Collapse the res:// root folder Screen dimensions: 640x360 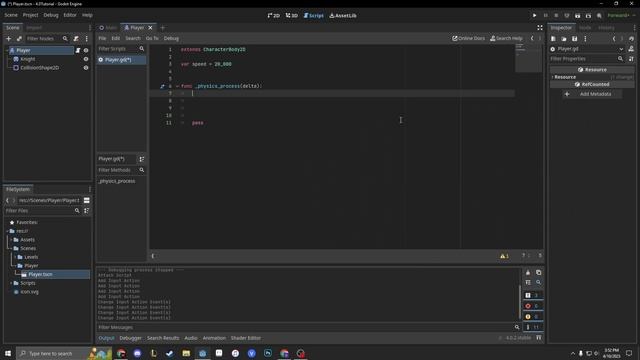tap(7, 231)
